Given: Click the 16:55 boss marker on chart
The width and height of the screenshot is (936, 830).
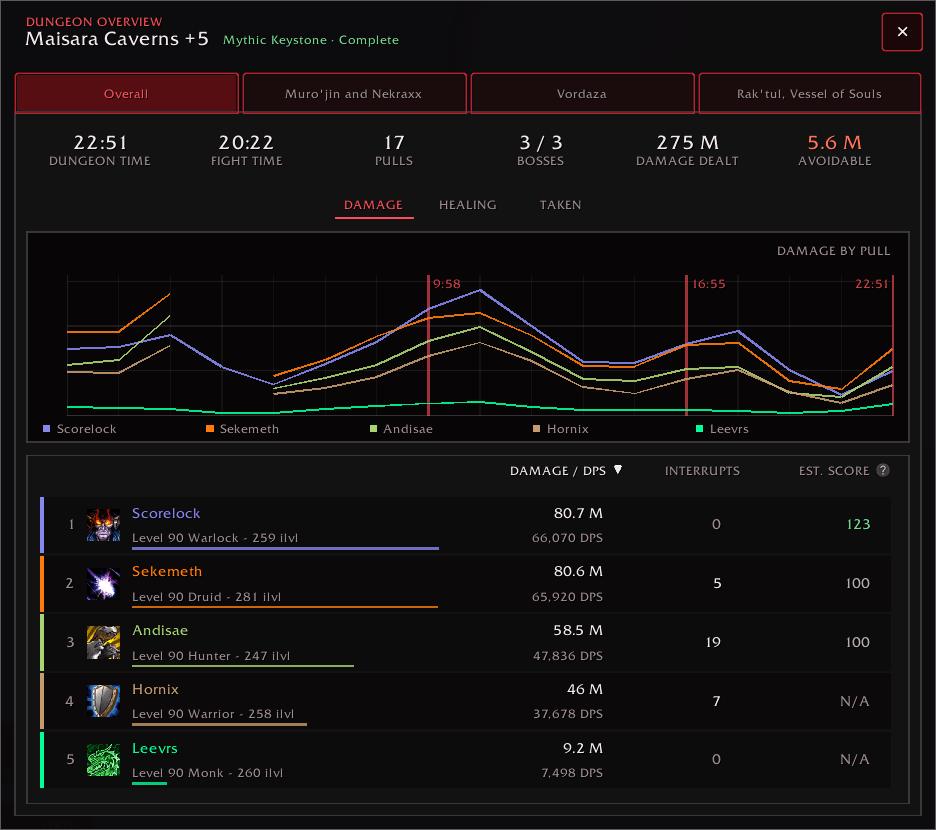Looking at the screenshot, I should click(686, 345).
